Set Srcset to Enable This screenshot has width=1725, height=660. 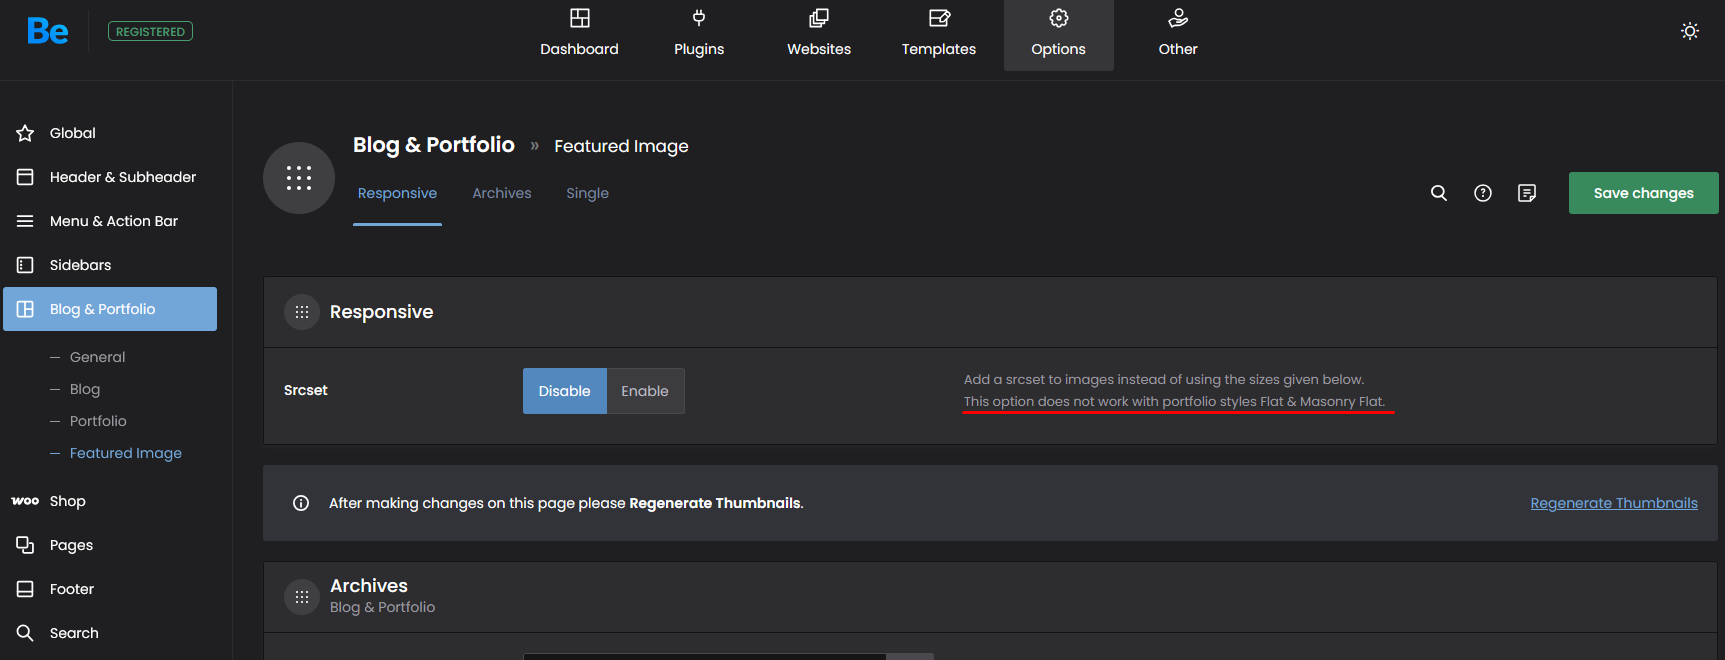(645, 391)
